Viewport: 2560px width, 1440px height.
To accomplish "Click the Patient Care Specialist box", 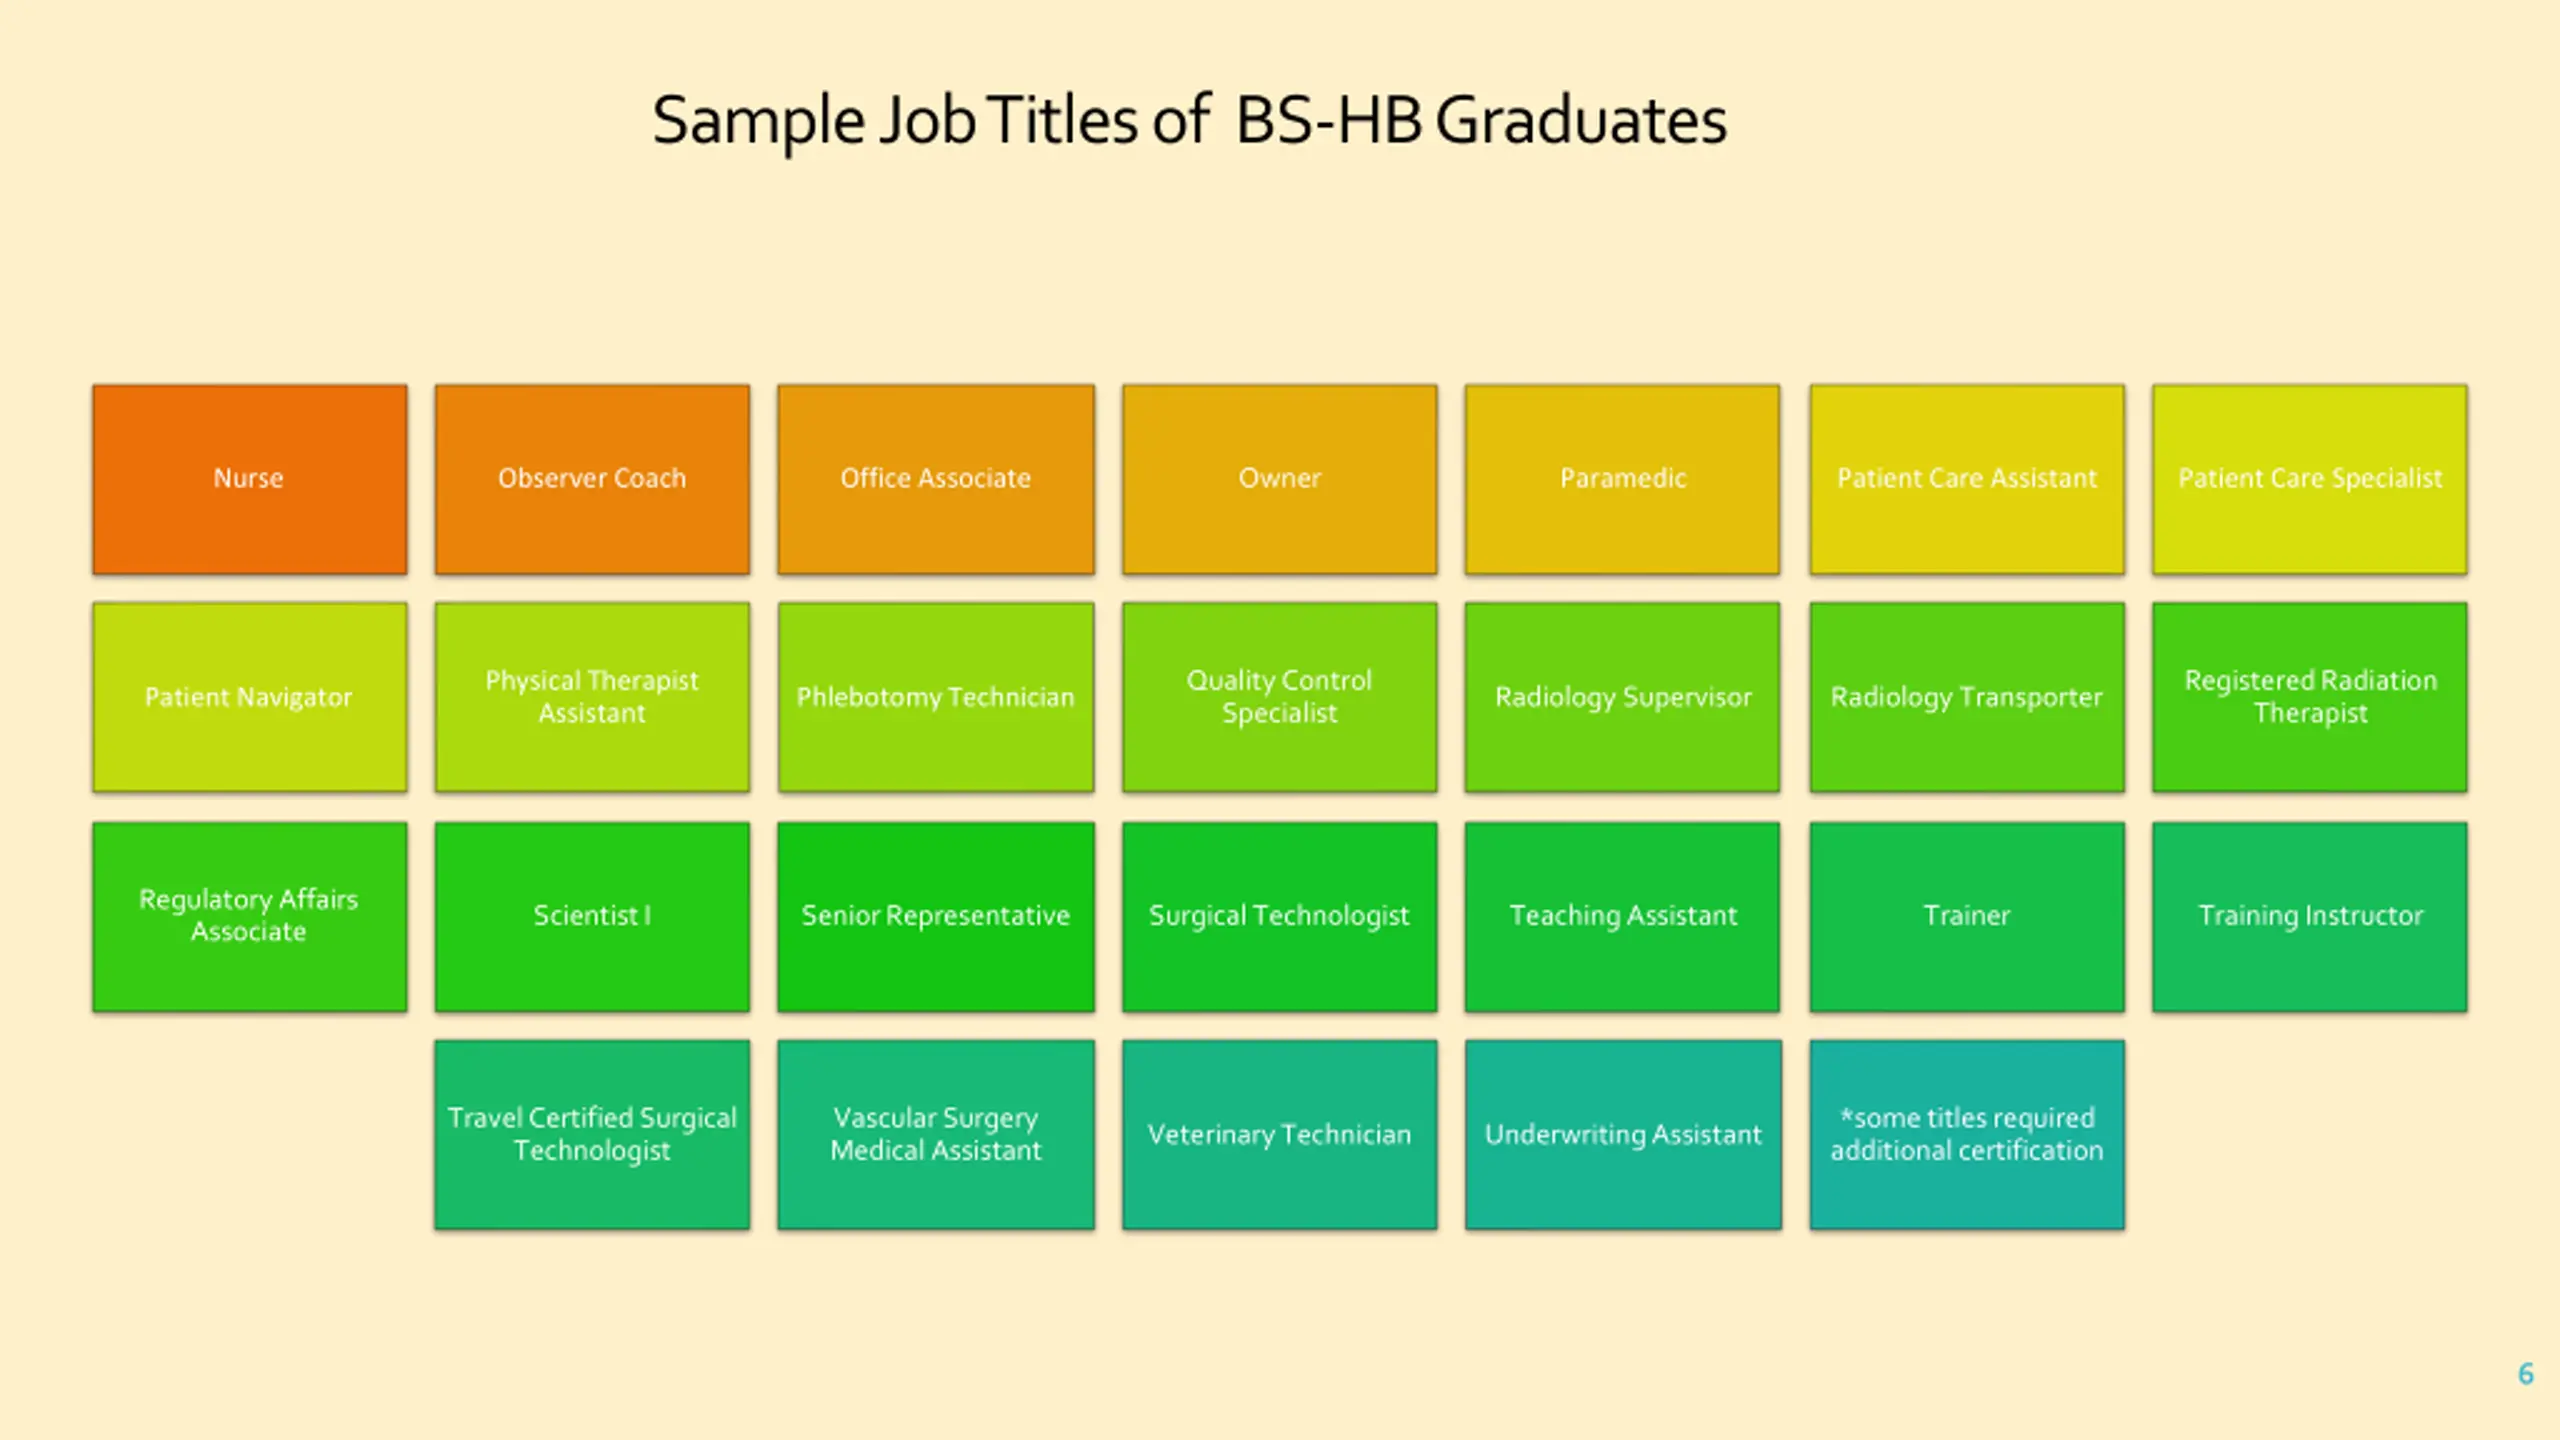I will 2310,479.
